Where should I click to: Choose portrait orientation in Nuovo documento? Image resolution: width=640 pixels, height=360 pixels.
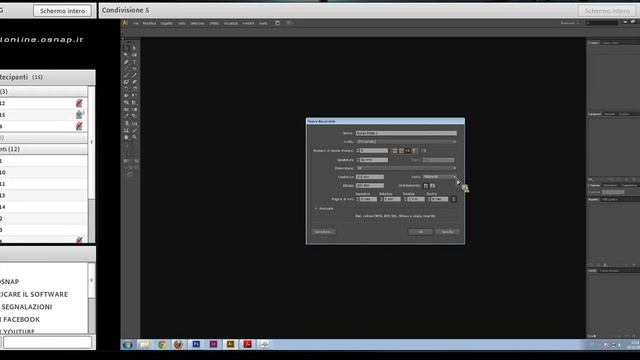tap(426, 185)
